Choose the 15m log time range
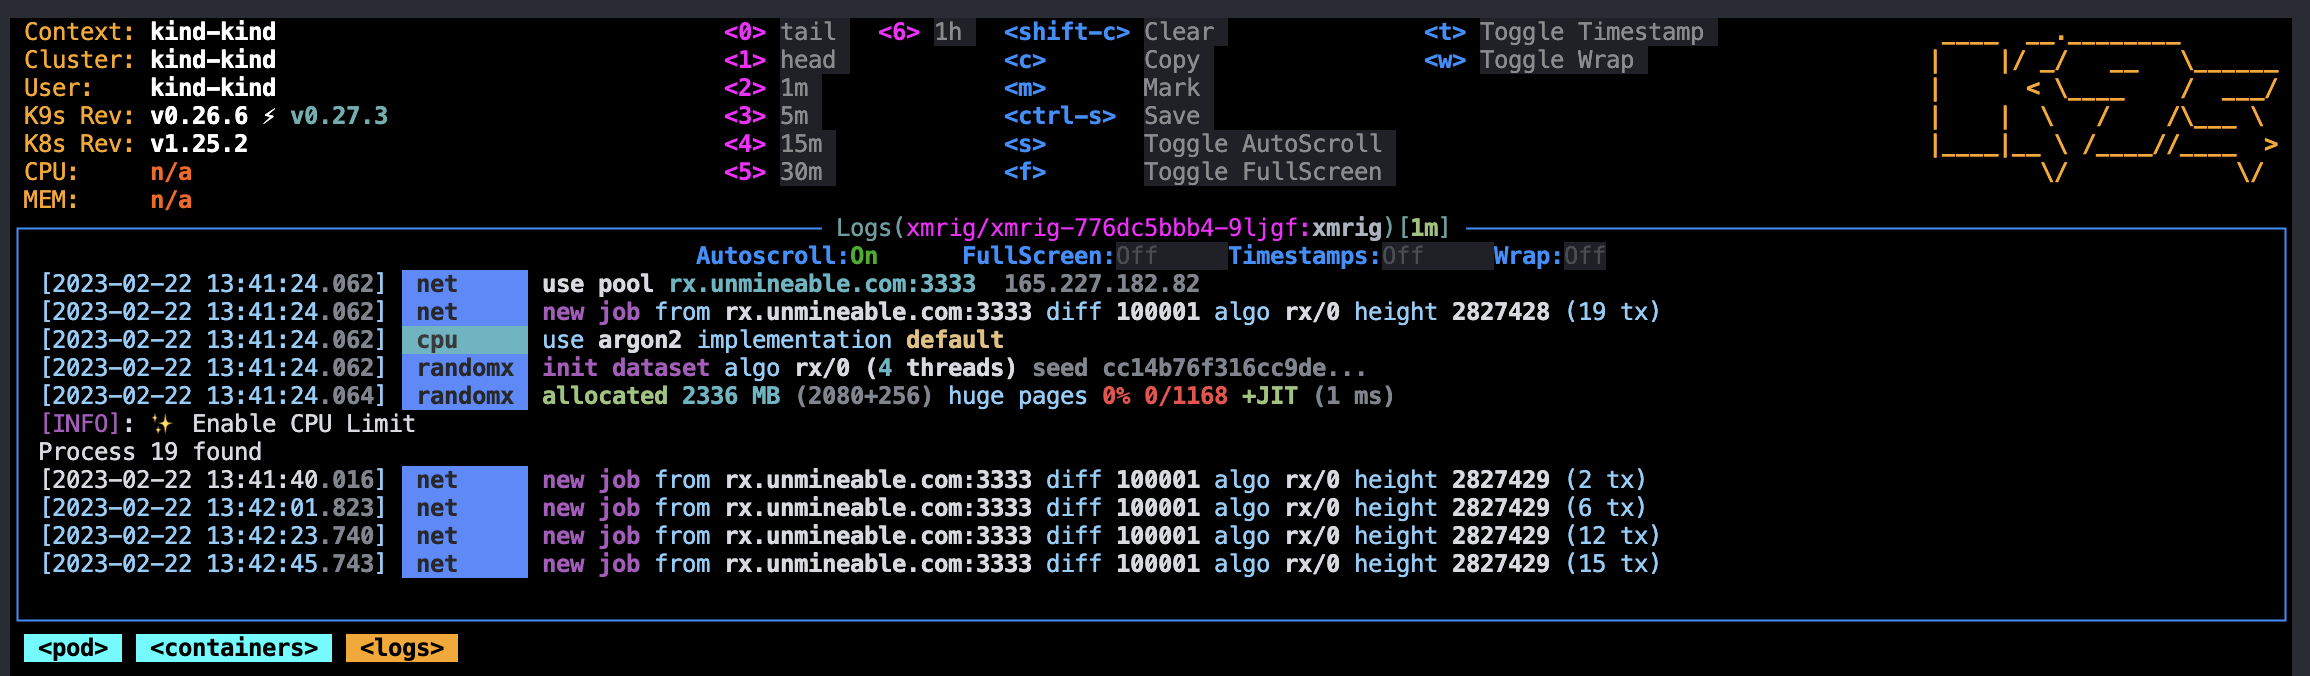 pos(801,144)
